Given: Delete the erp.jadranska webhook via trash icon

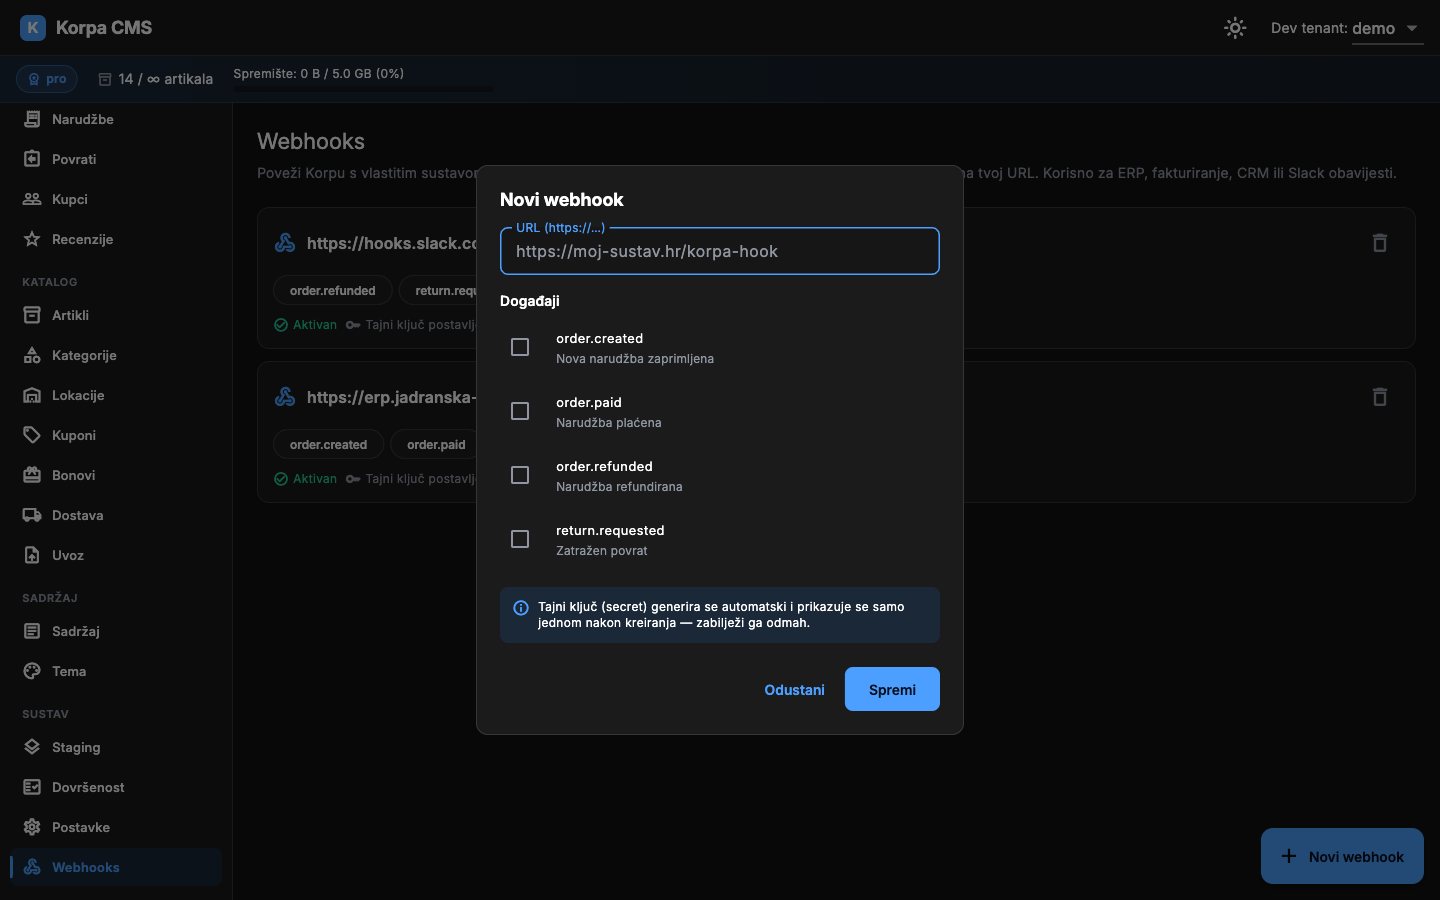Looking at the screenshot, I should (x=1380, y=397).
